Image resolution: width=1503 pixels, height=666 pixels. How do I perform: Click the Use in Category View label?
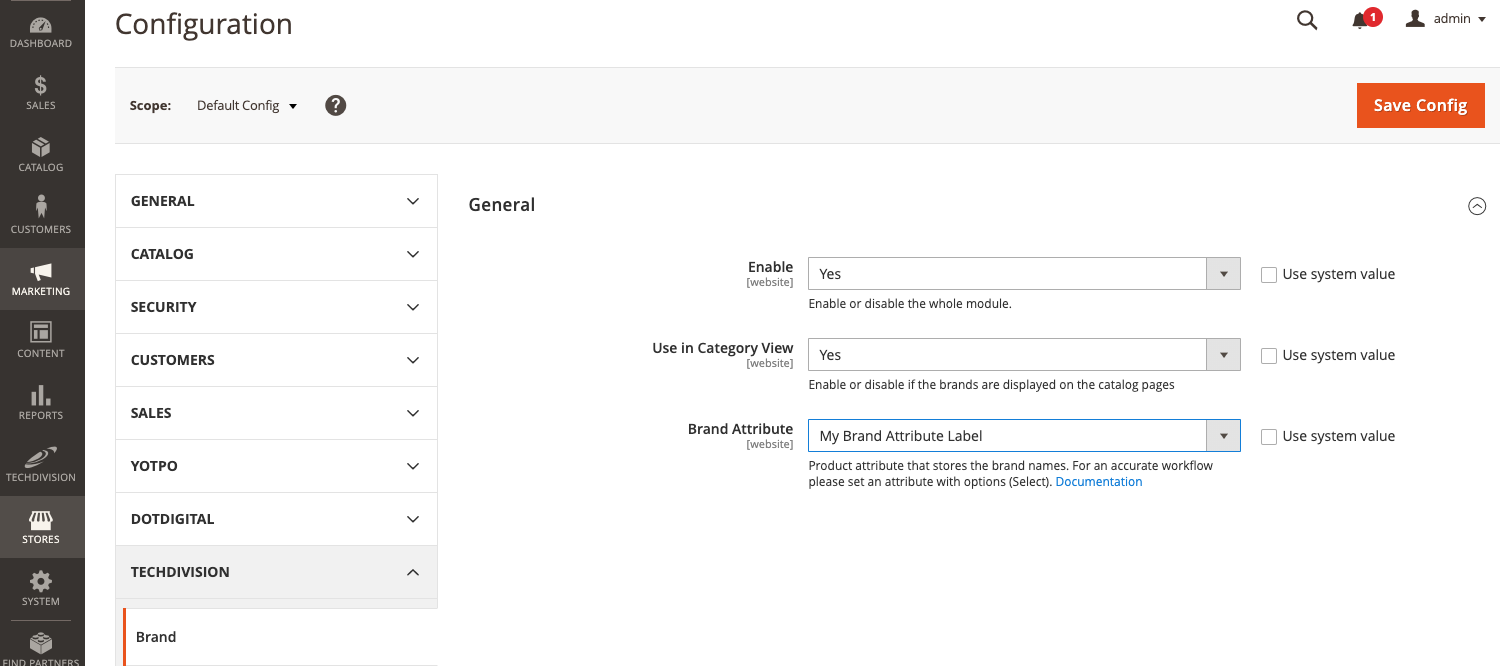click(x=722, y=348)
